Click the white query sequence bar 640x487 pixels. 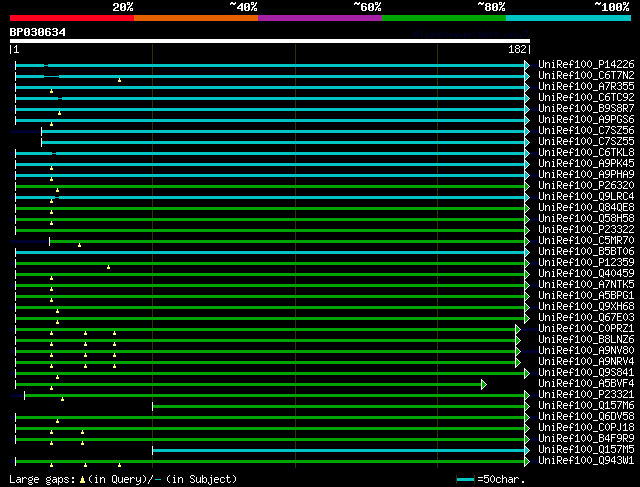[x=270, y=41]
